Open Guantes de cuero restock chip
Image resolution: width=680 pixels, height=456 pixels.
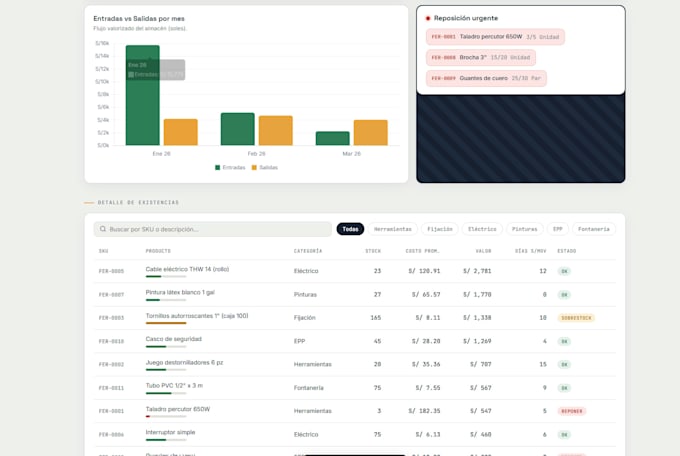486,78
